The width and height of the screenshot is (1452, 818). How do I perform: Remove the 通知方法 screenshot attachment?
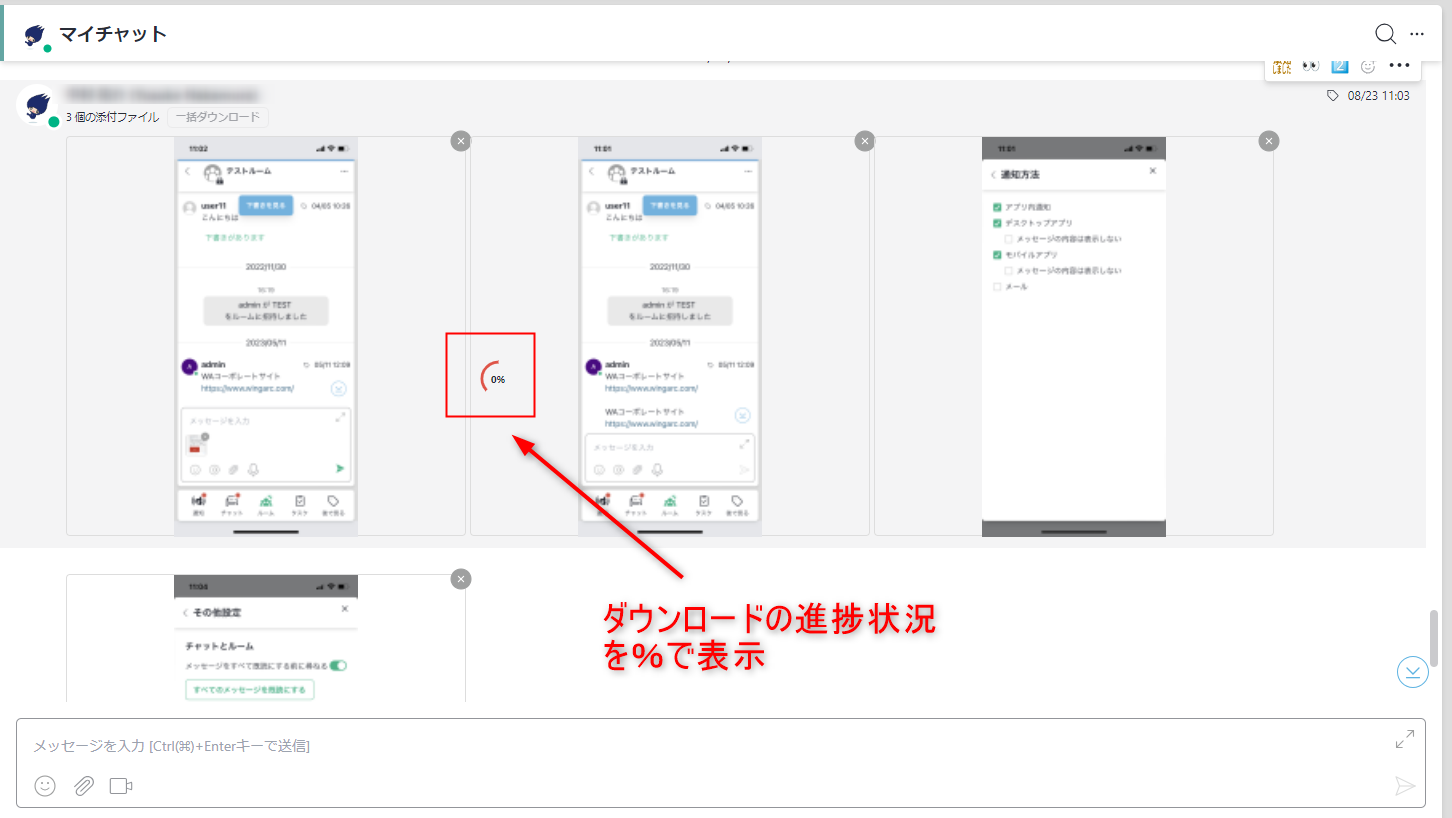[1268, 141]
